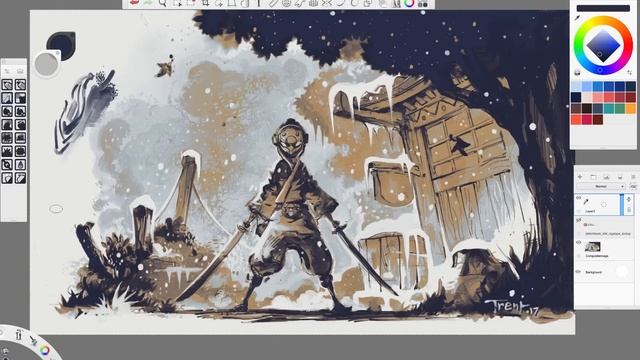Screen dimensions: 640x360
Task: Click the red Undo arrow in top toolbar
Action: (x=134, y=3)
